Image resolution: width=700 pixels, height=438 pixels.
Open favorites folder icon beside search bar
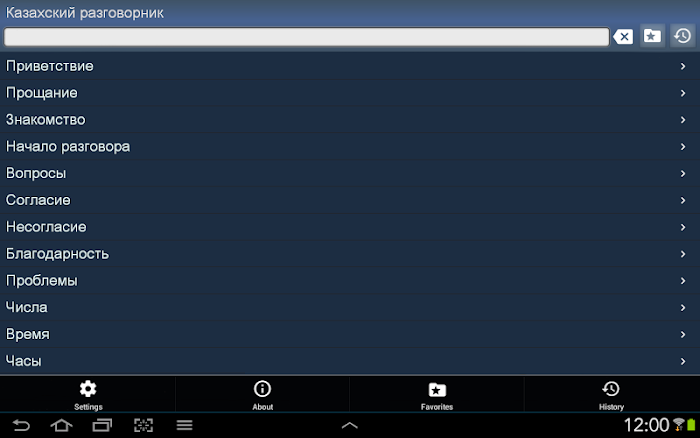click(652, 36)
